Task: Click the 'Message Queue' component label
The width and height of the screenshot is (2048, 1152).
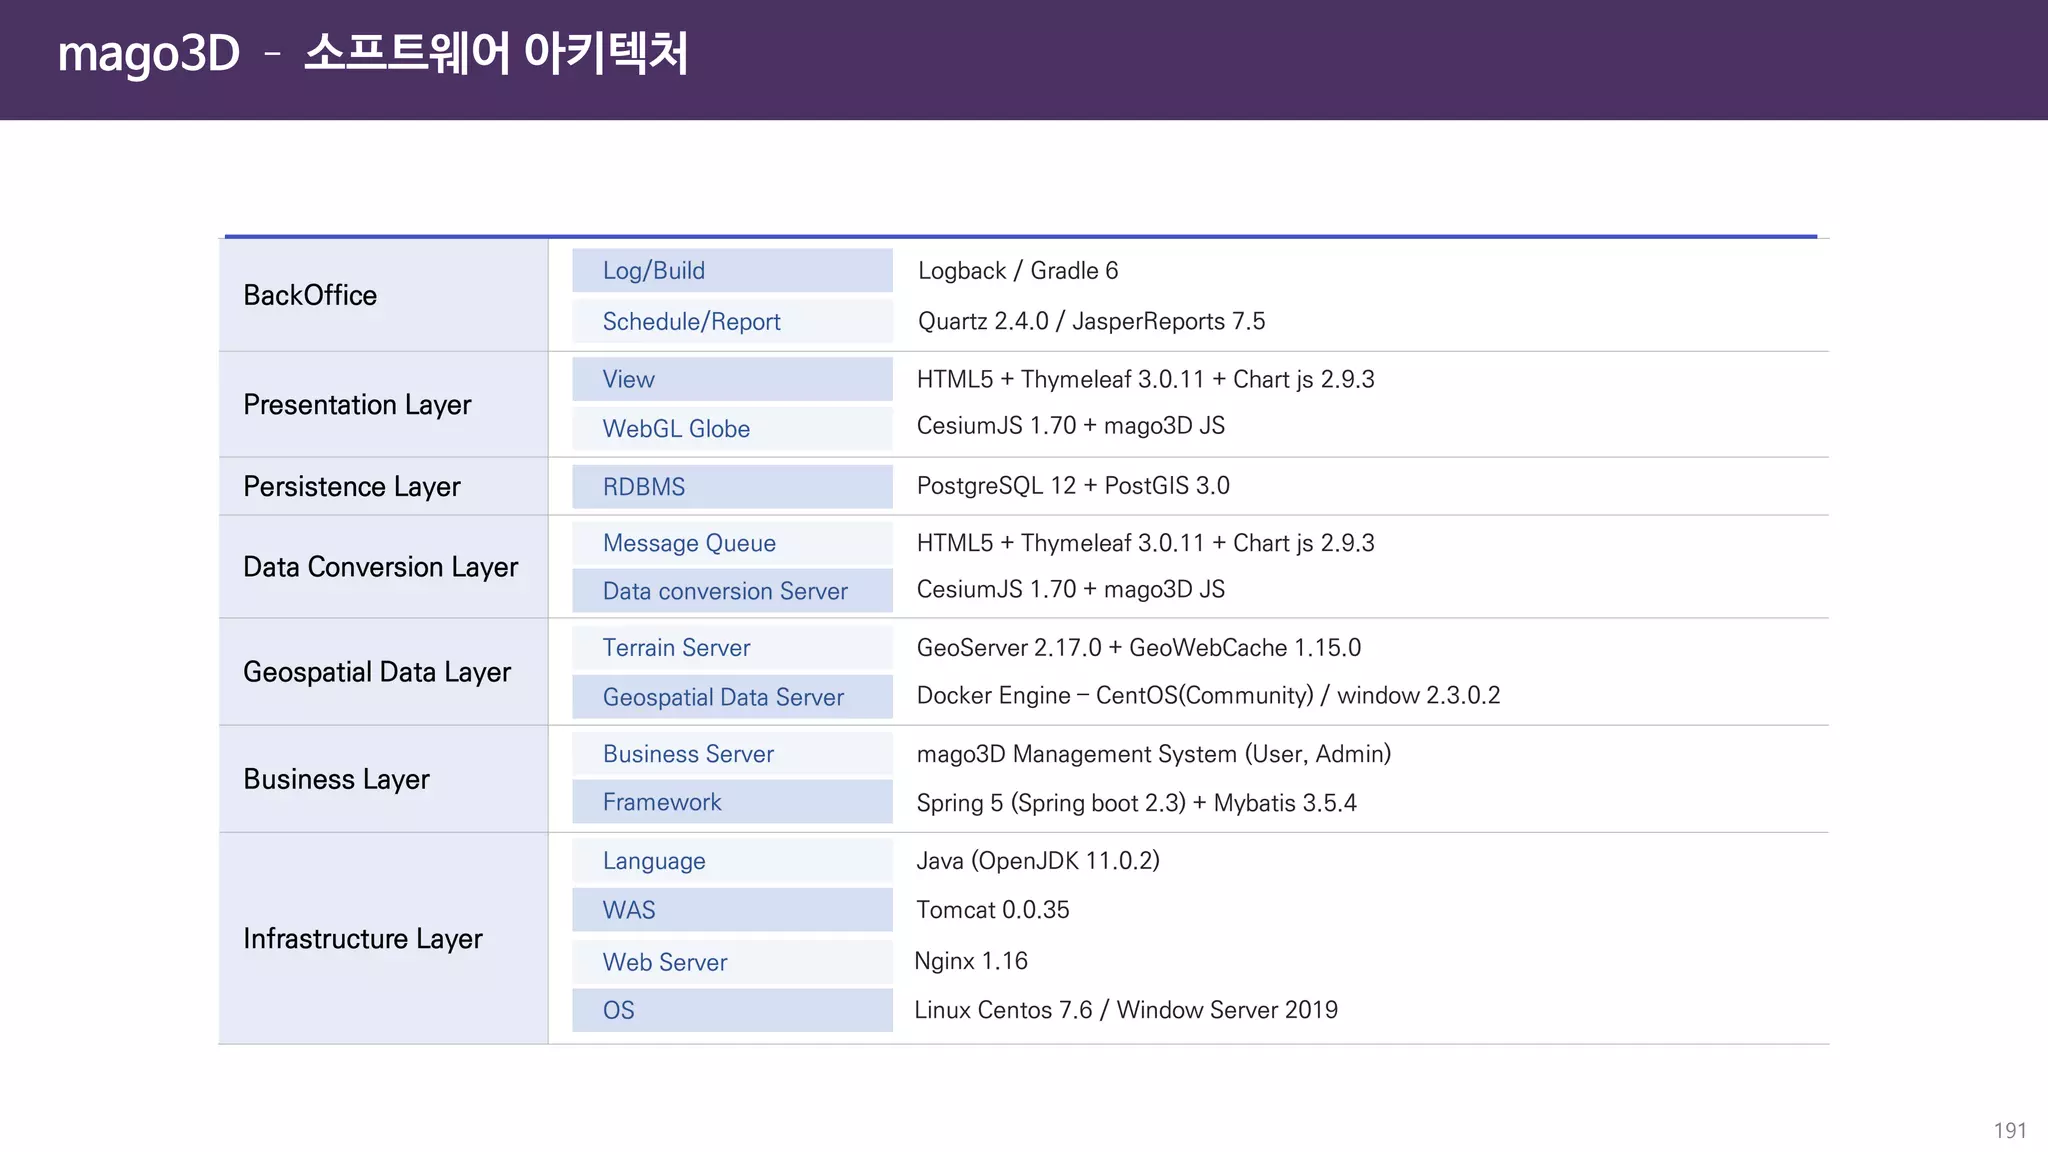Action: (x=732, y=543)
